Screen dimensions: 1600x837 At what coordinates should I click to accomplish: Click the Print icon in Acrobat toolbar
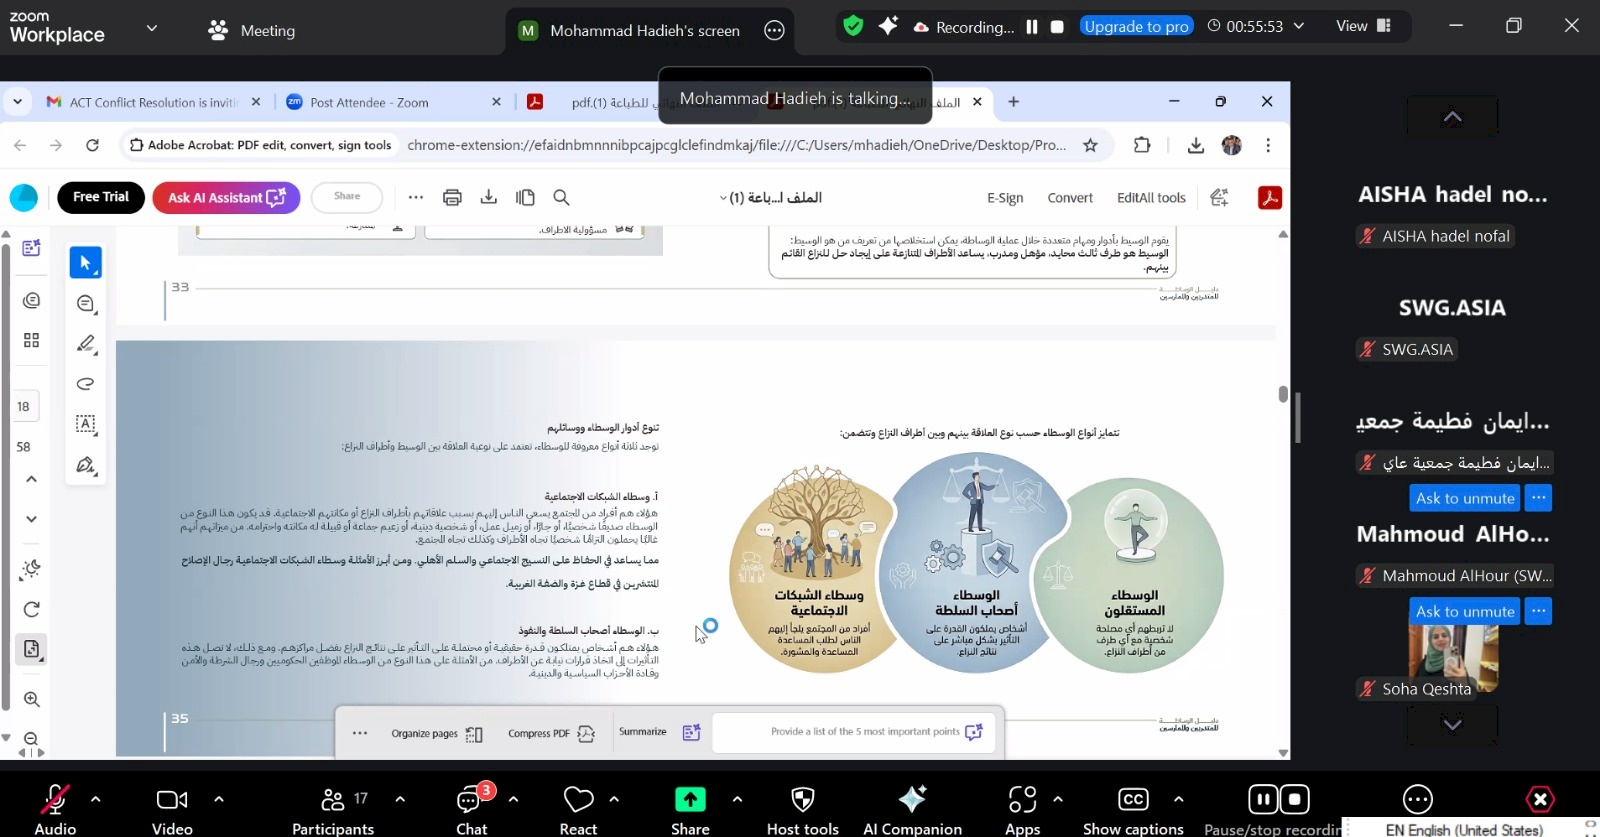click(452, 198)
